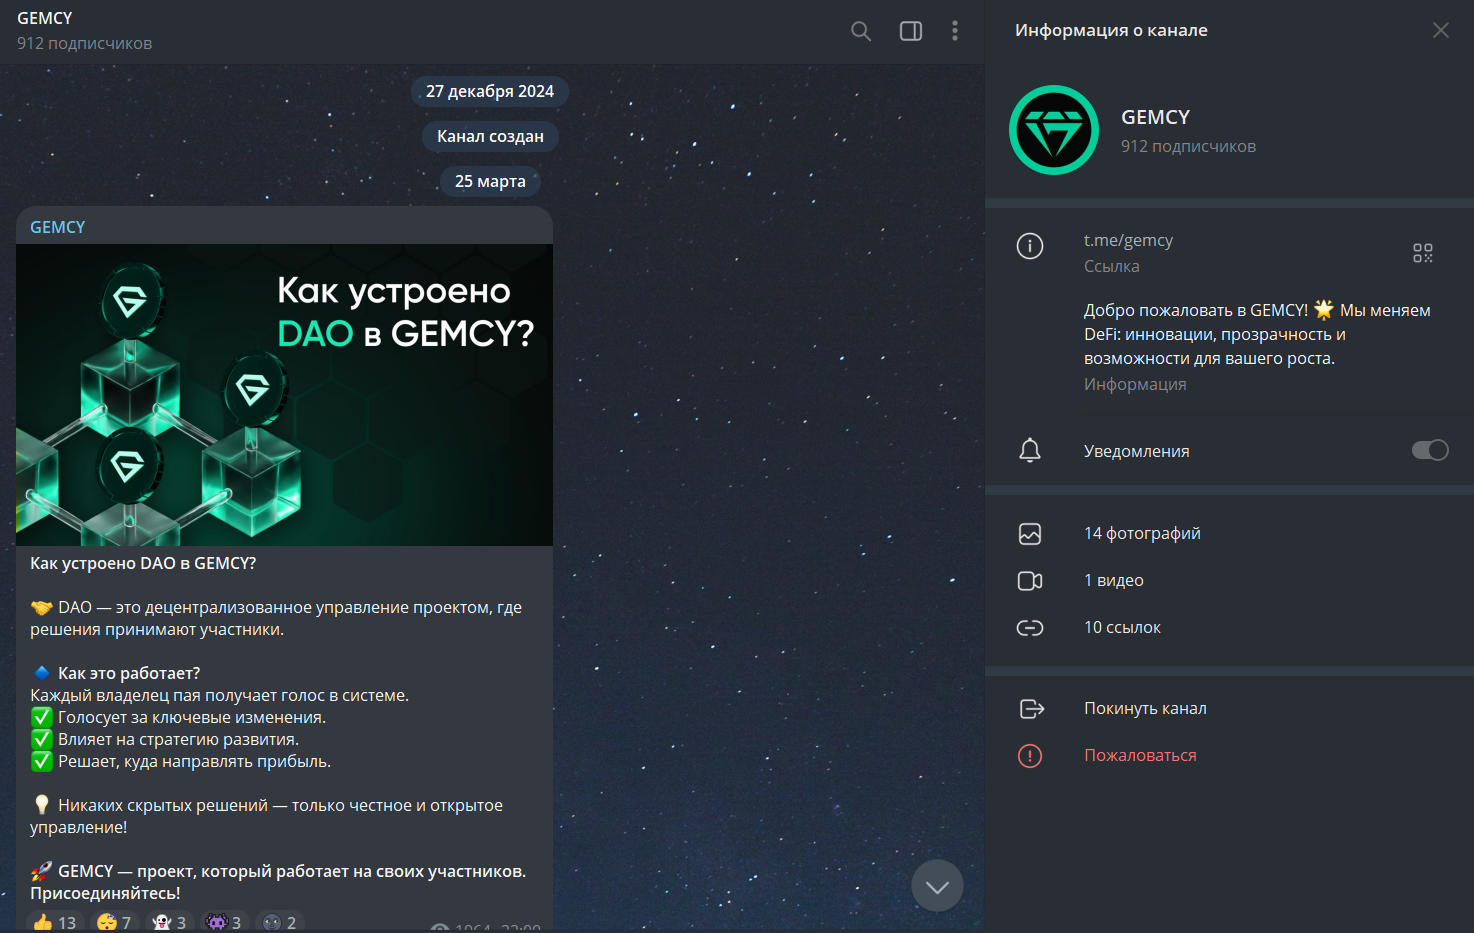The image size is (1474, 933).
Task: Click the 25 марта date badge
Action: click(x=490, y=181)
